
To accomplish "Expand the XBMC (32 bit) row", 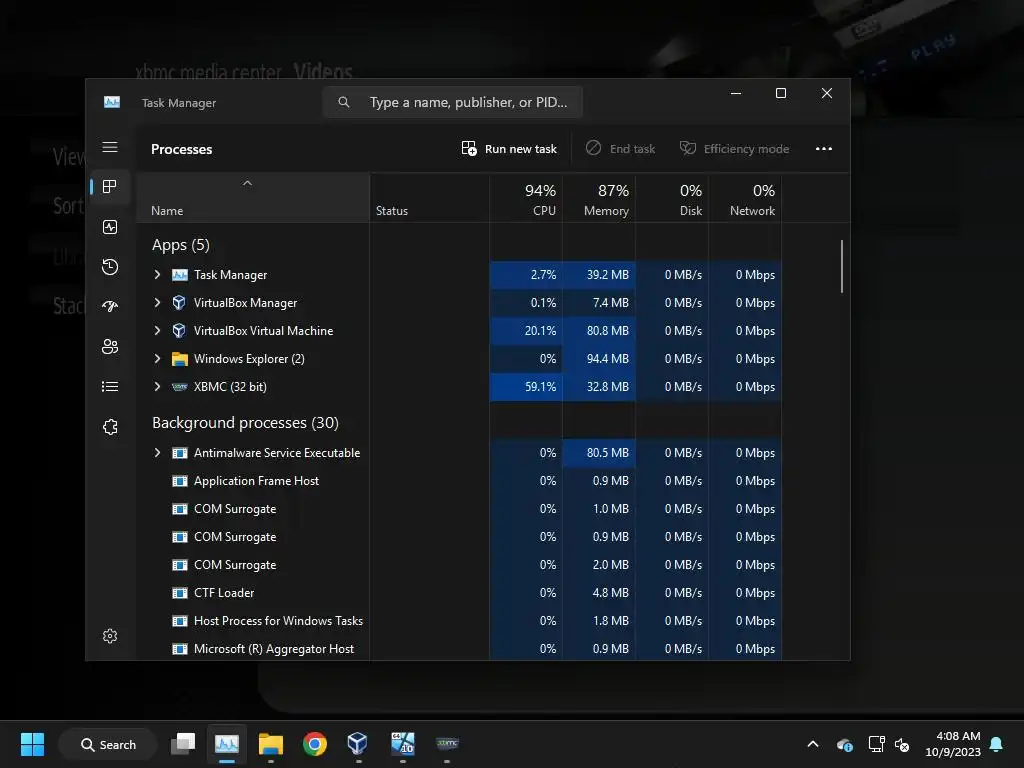I will (x=157, y=387).
